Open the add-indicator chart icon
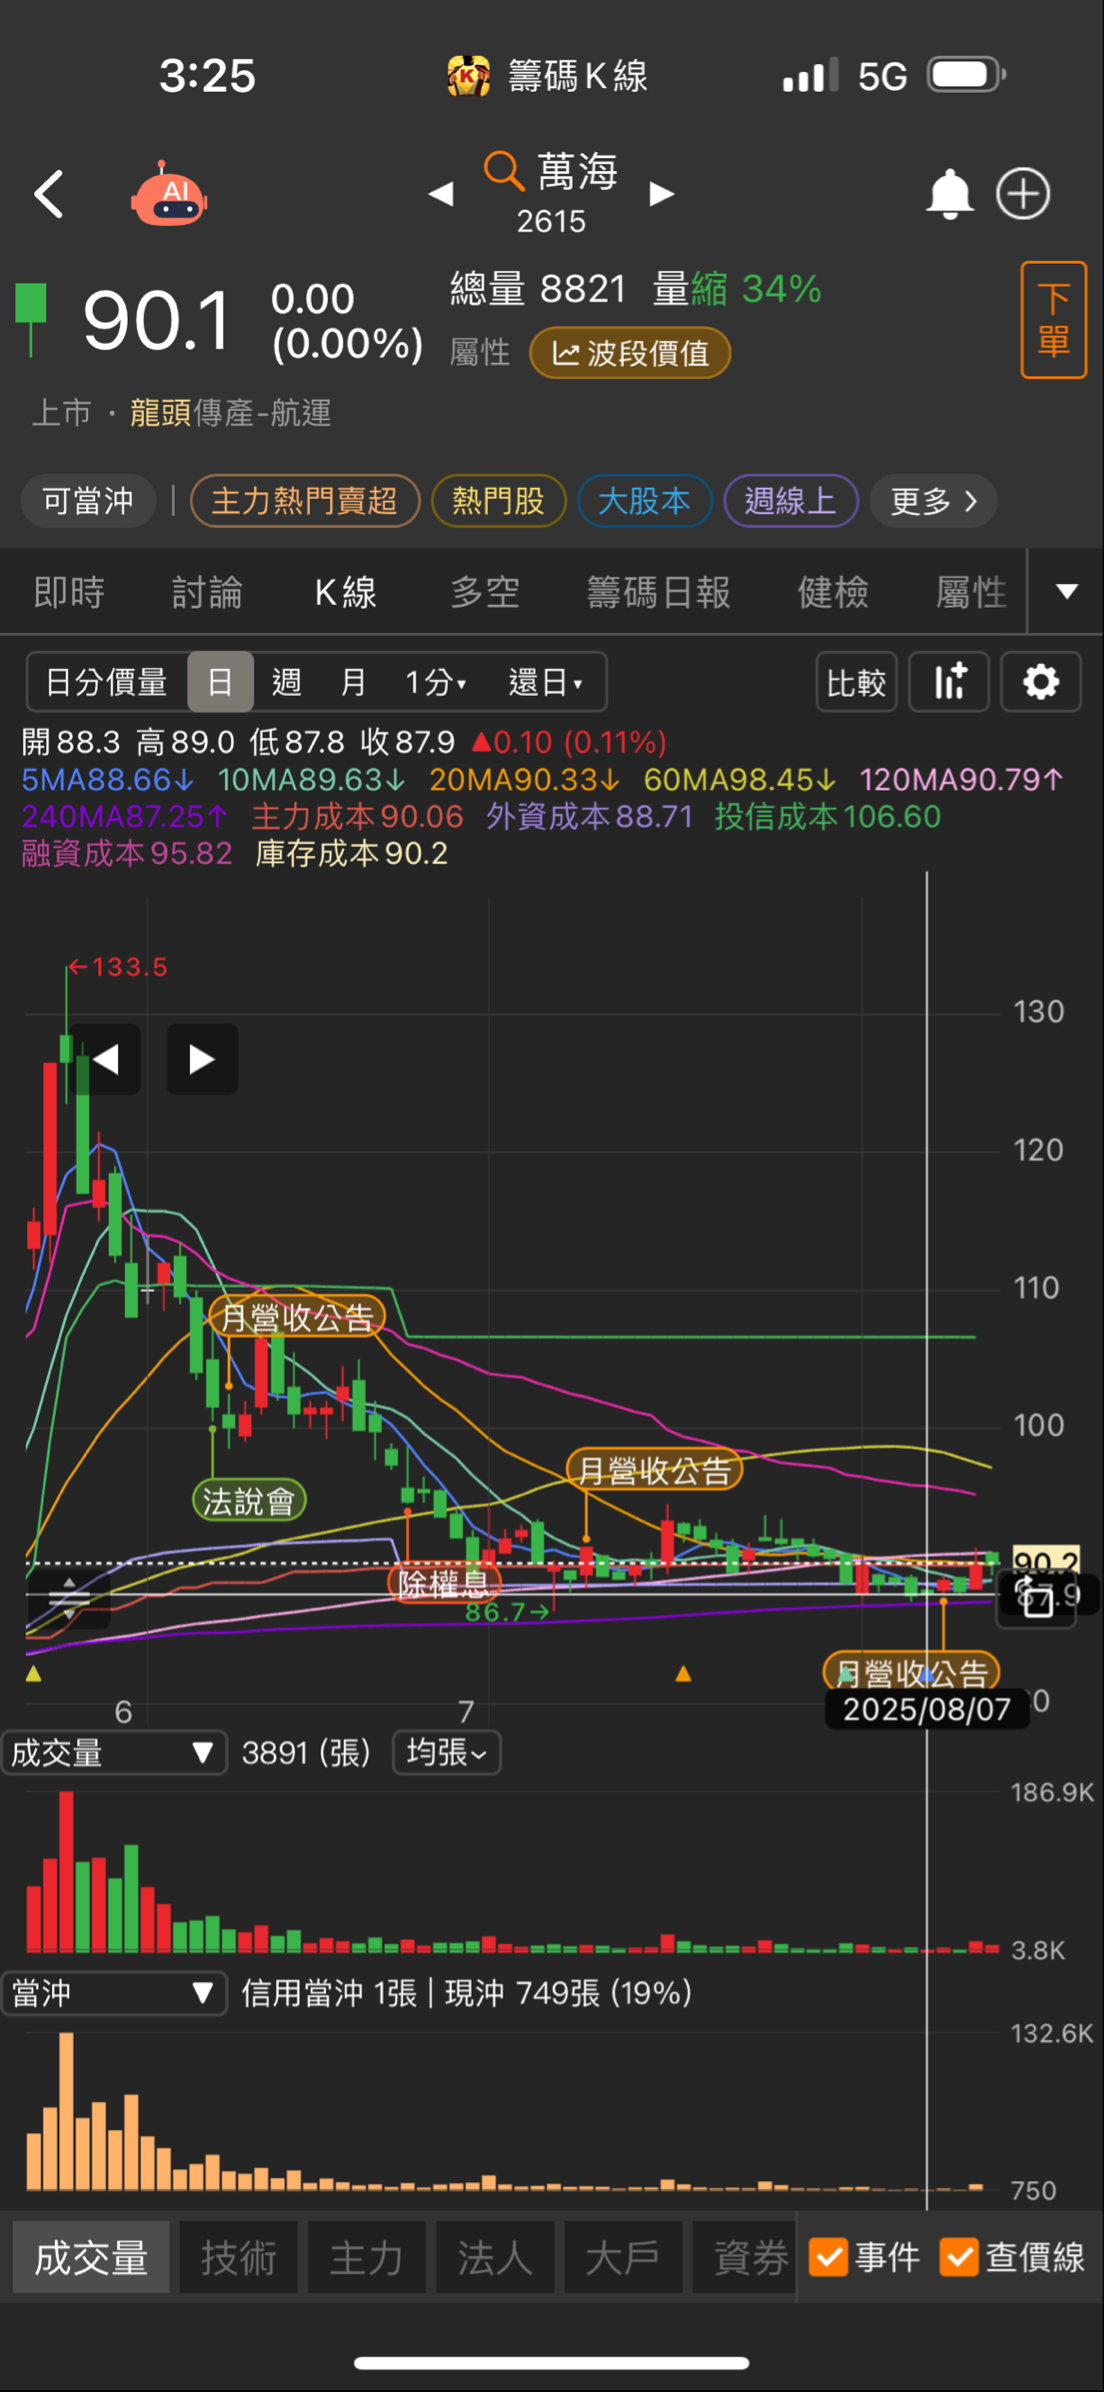 pyautogui.click(x=949, y=682)
